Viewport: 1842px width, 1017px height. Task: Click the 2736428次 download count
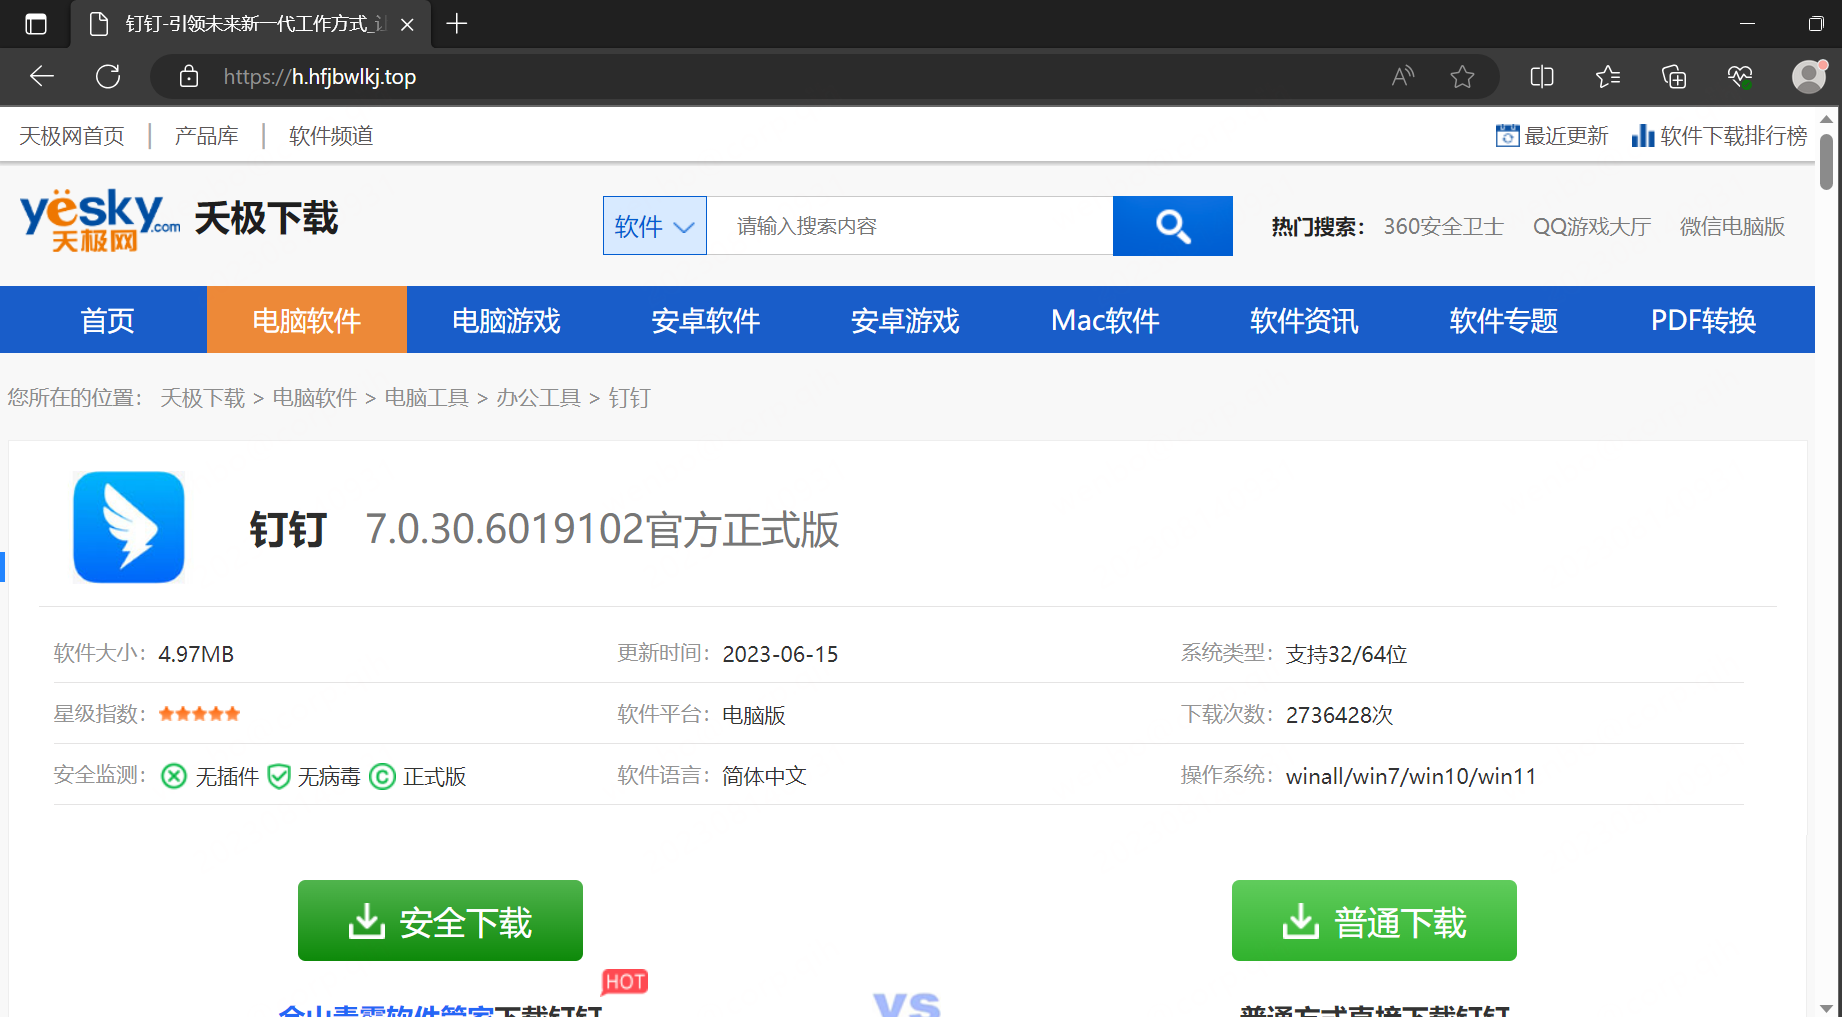tap(1340, 715)
